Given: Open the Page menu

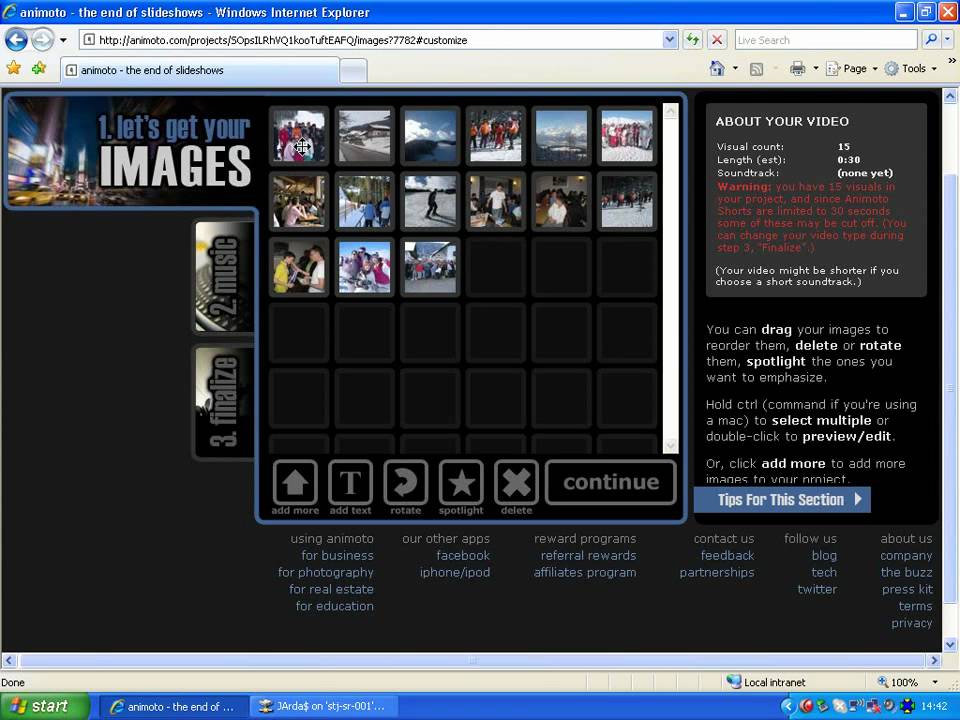Looking at the screenshot, I should click(x=852, y=69).
